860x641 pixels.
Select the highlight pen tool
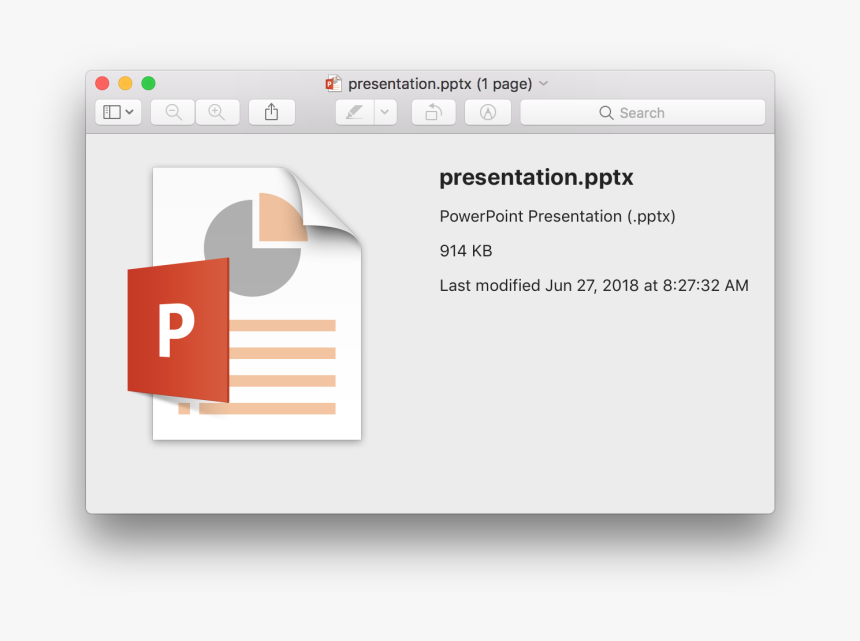coord(355,112)
